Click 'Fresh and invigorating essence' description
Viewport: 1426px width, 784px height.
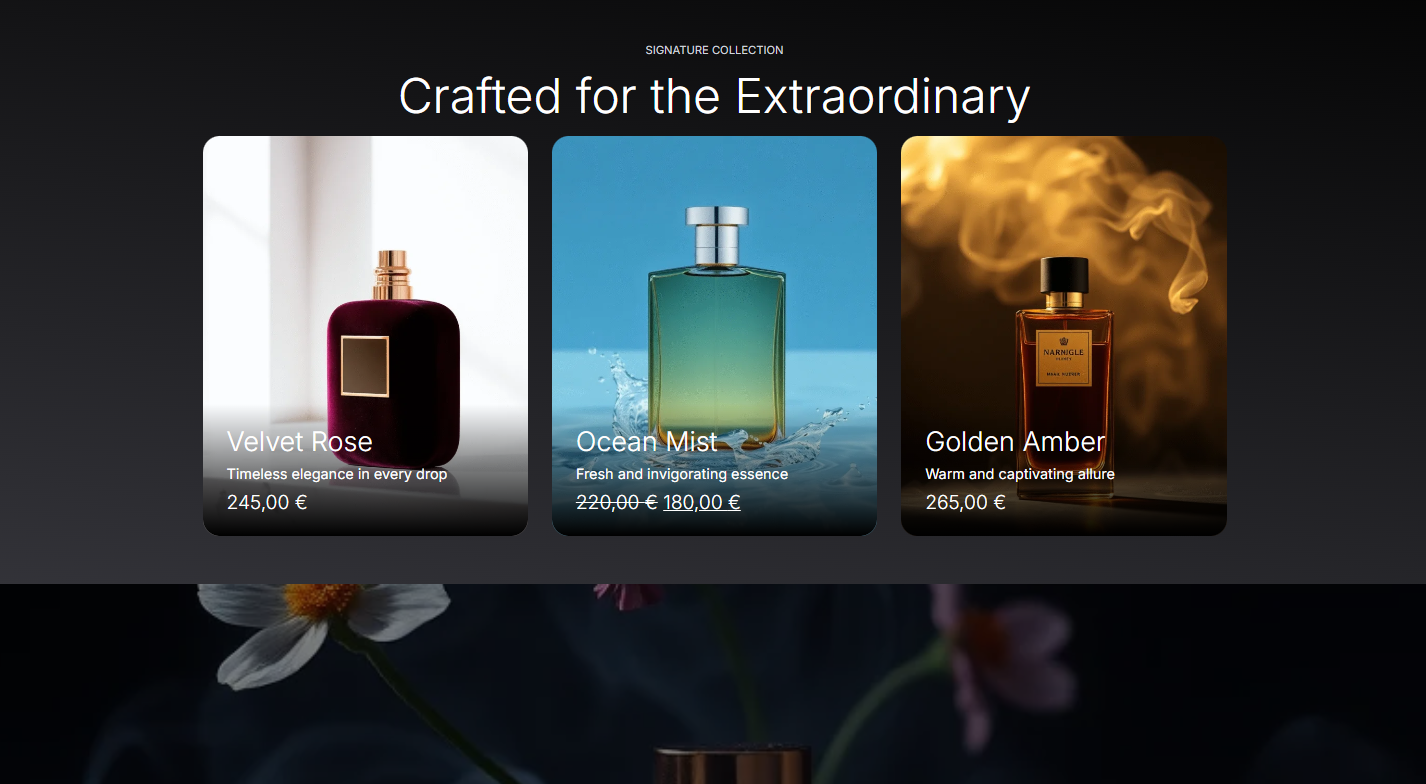[682, 474]
